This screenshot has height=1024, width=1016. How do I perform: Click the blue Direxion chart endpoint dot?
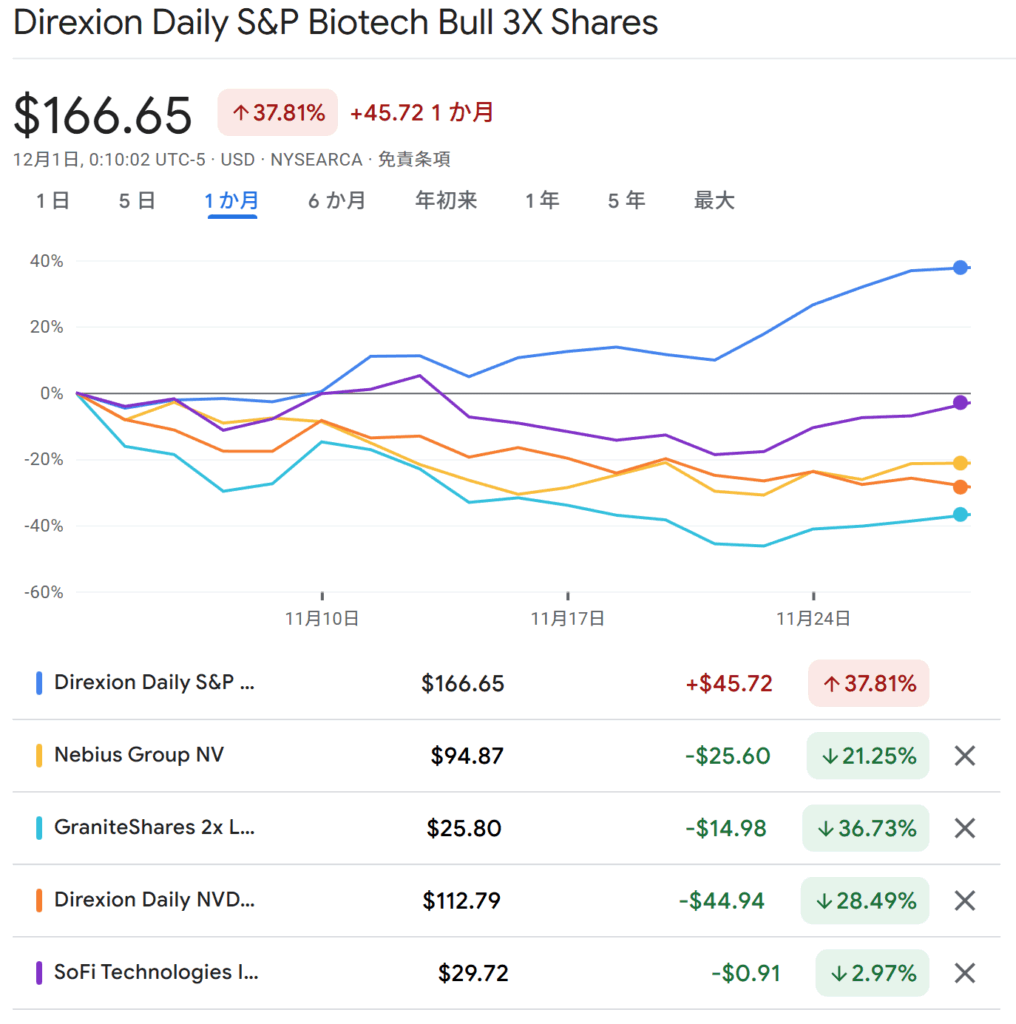(960, 267)
